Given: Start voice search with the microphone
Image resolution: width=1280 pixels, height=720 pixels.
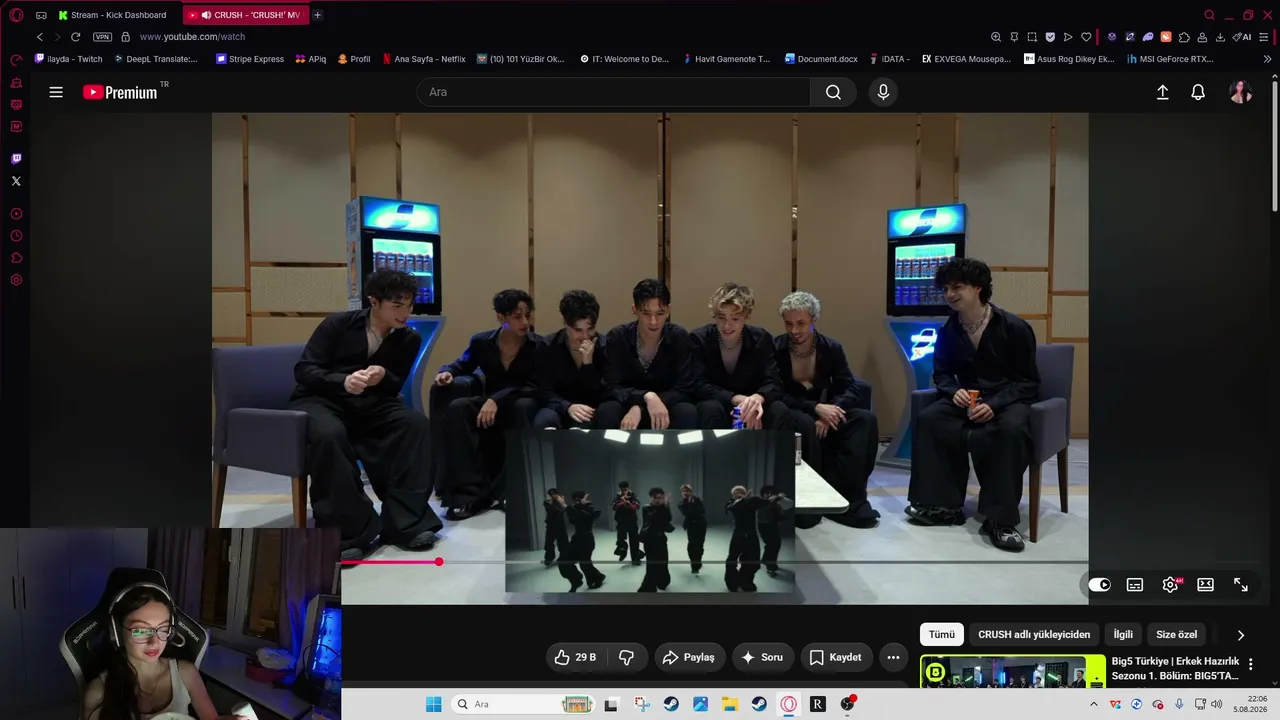Looking at the screenshot, I should click(883, 92).
